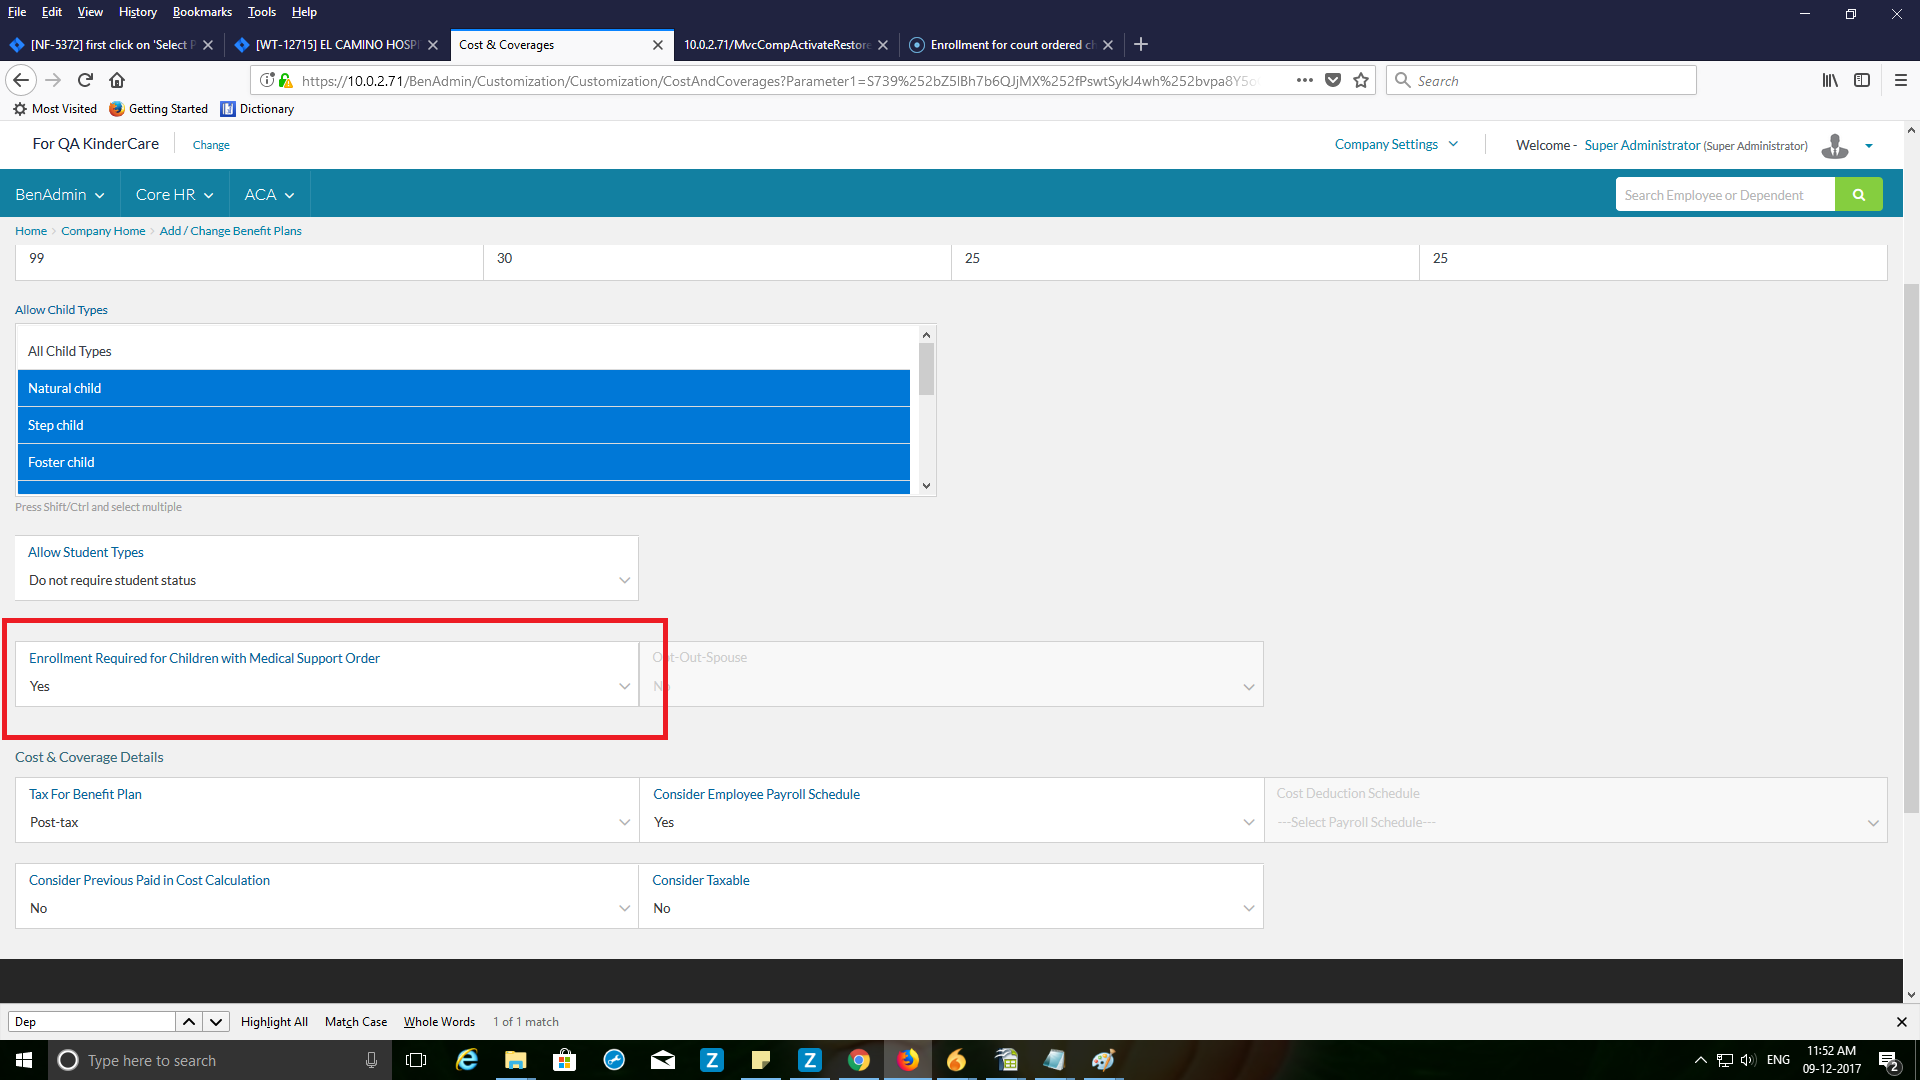Viewport: 1920px width, 1080px height.
Task: Go to the Firefox home page
Action: [x=117, y=80]
